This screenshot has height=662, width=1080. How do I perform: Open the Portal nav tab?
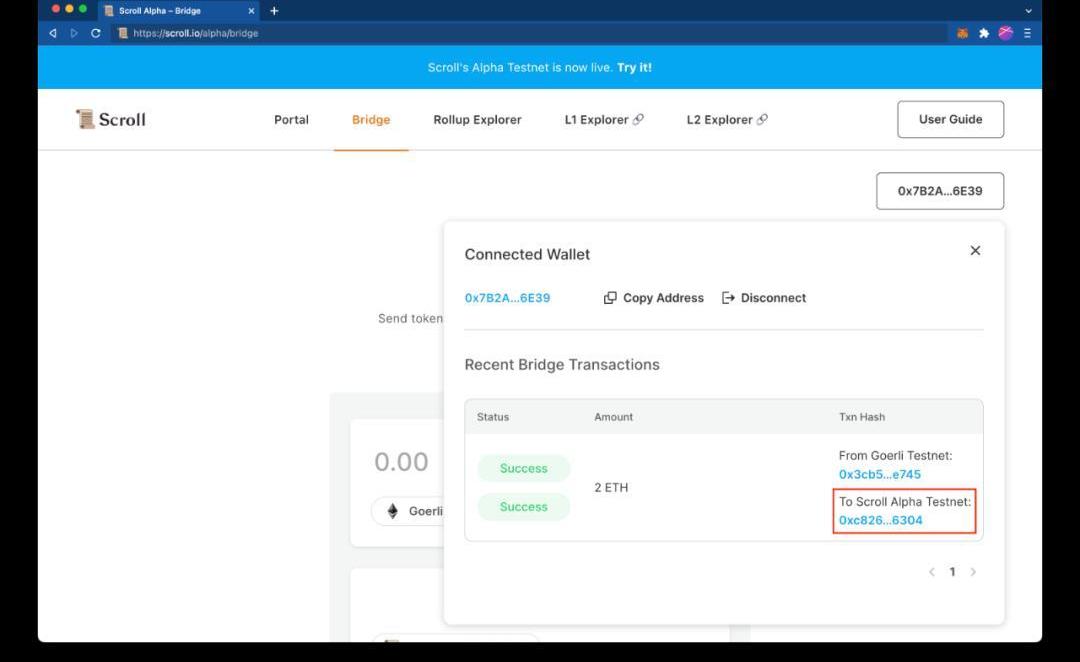click(291, 120)
